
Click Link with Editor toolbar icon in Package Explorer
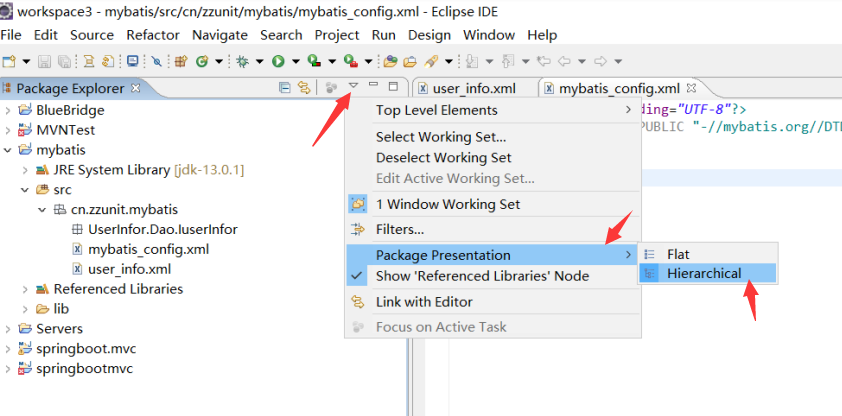304,88
